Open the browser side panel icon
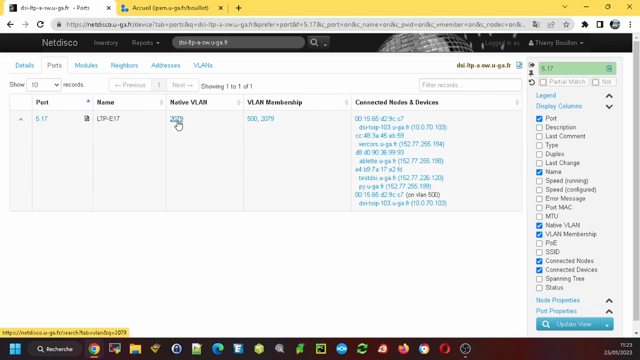640x360 pixels. (600, 24)
